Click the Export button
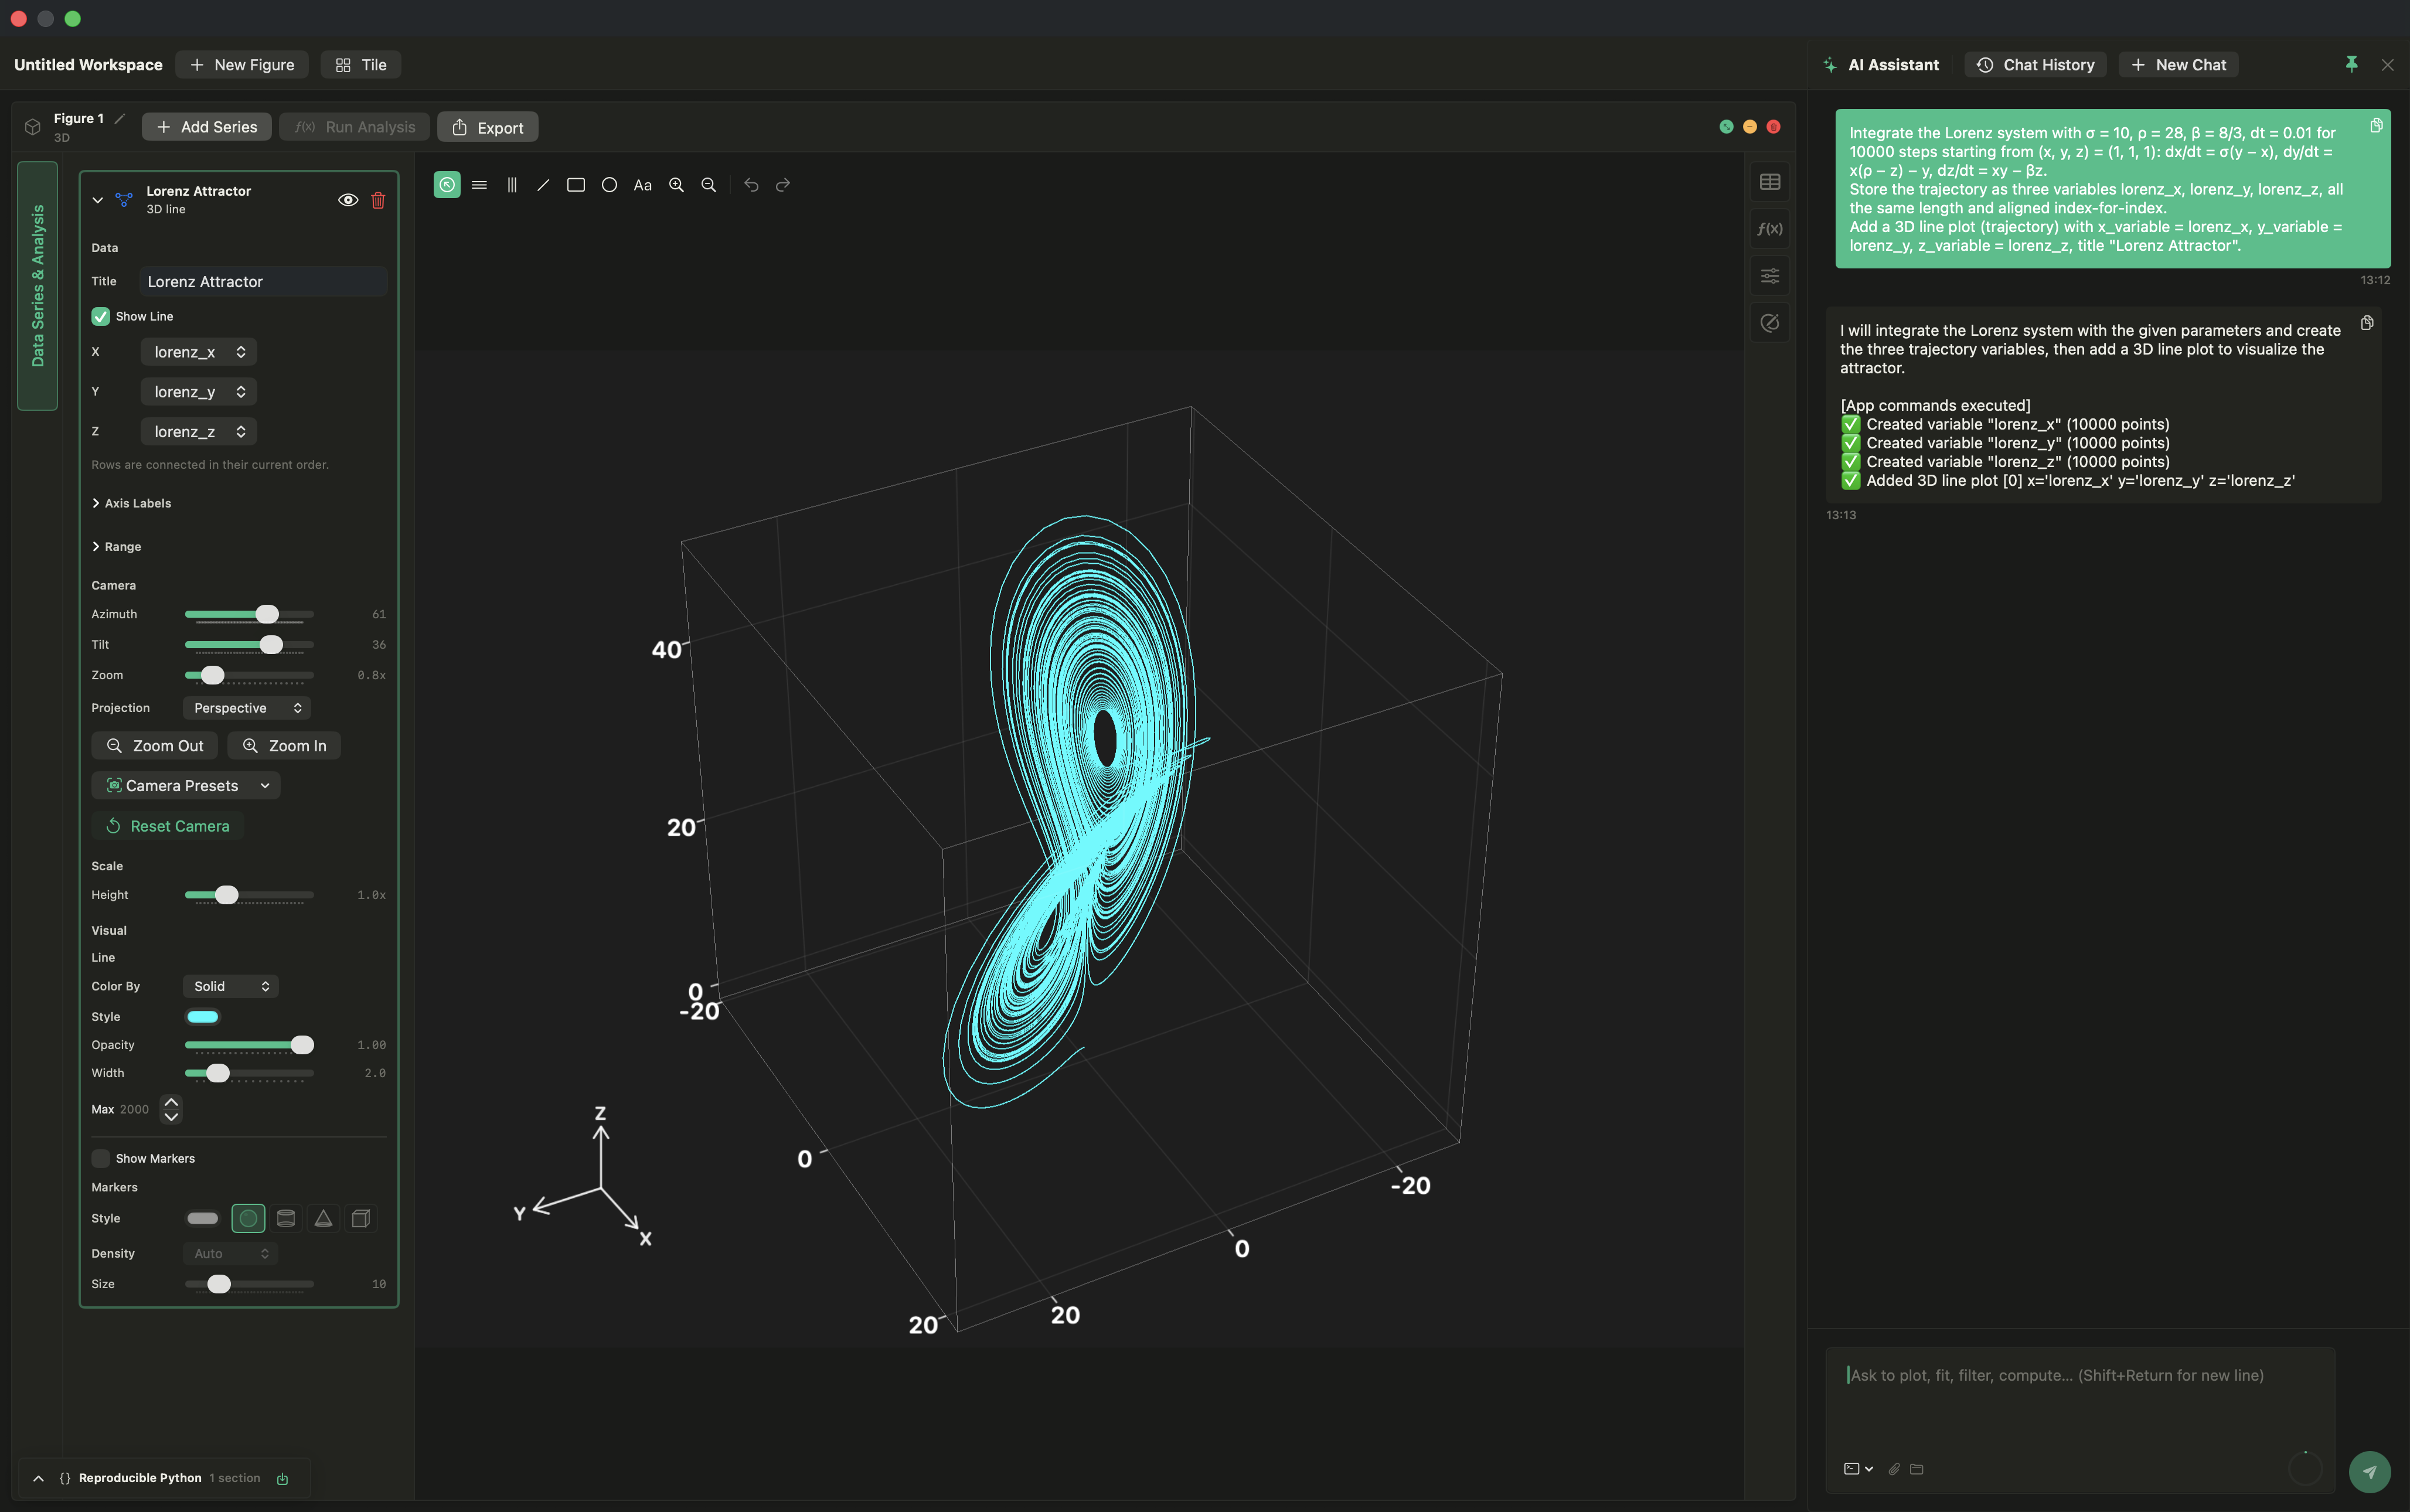This screenshot has width=2410, height=1512. pyautogui.click(x=488, y=127)
